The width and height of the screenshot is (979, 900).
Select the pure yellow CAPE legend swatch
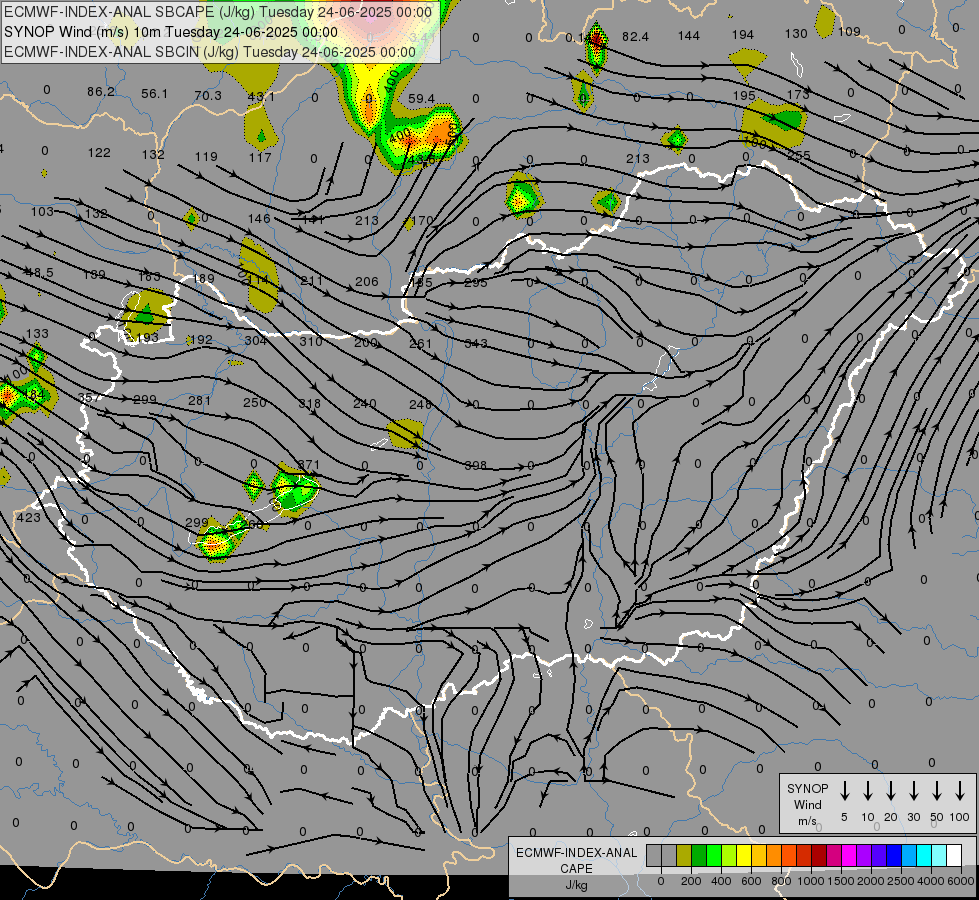[x=744, y=855]
